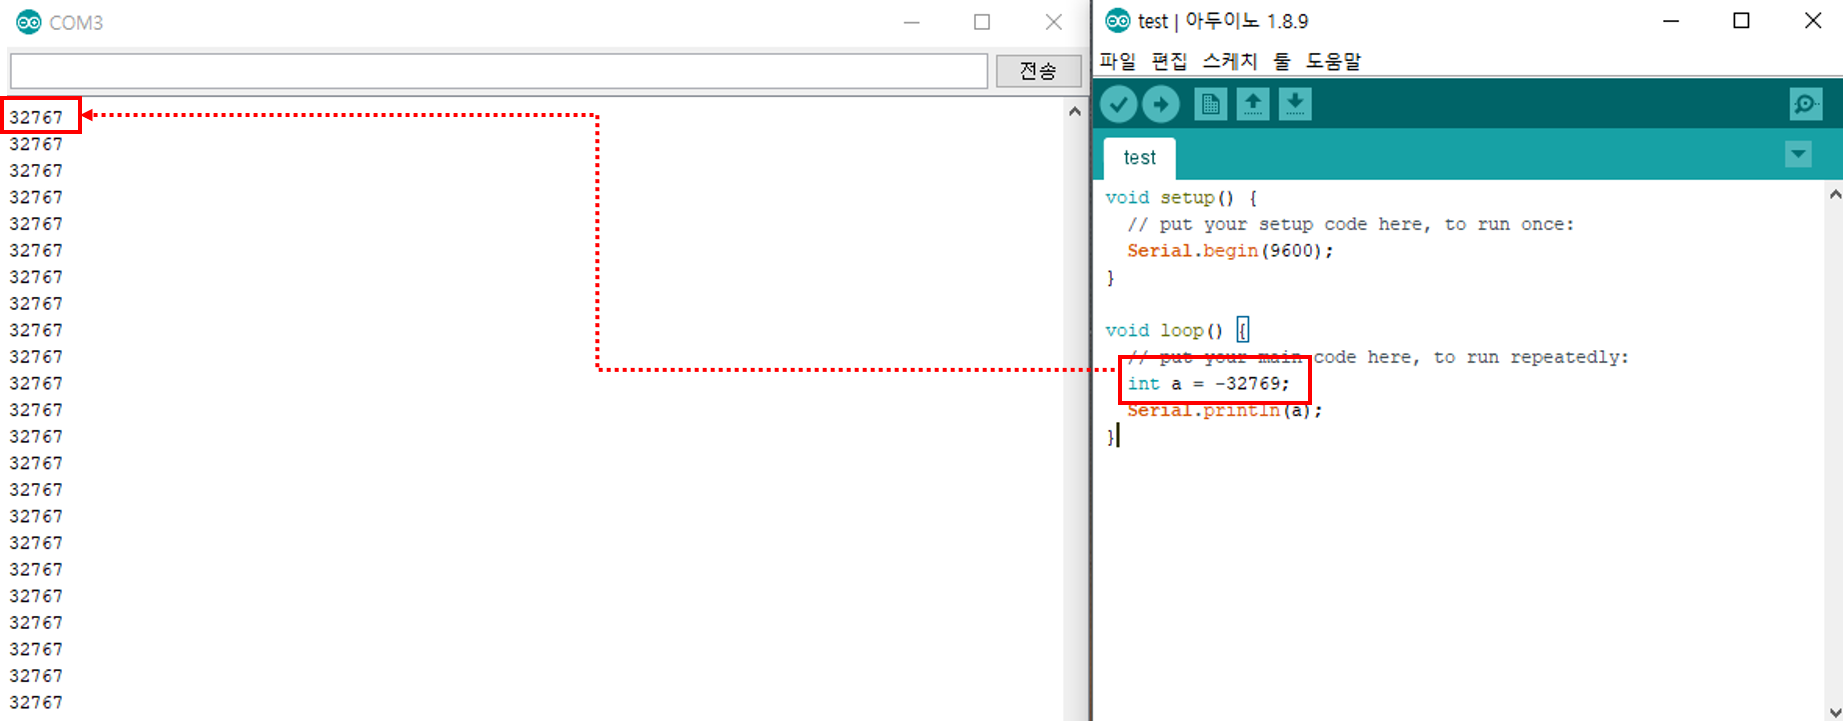This screenshot has height=721, width=1843.
Task: Click the code editor scrollbar up arrow
Action: (x=1834, y=195)
